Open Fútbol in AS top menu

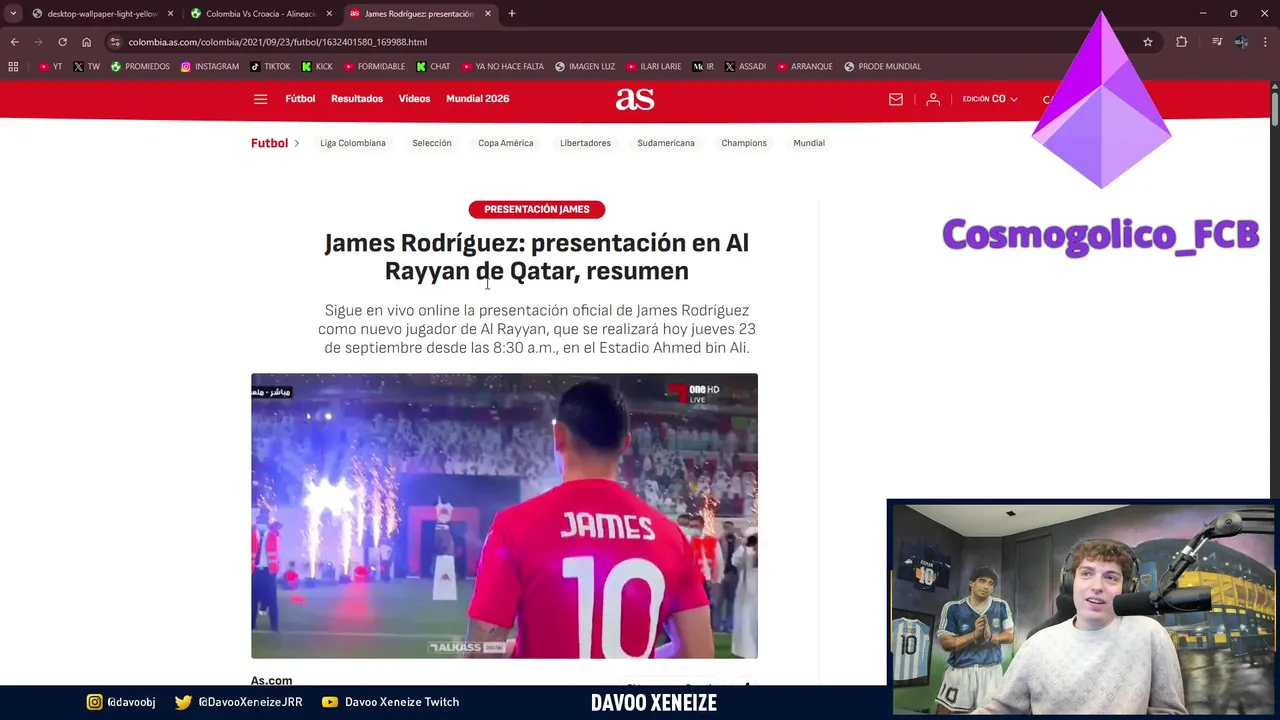[300, 99]
